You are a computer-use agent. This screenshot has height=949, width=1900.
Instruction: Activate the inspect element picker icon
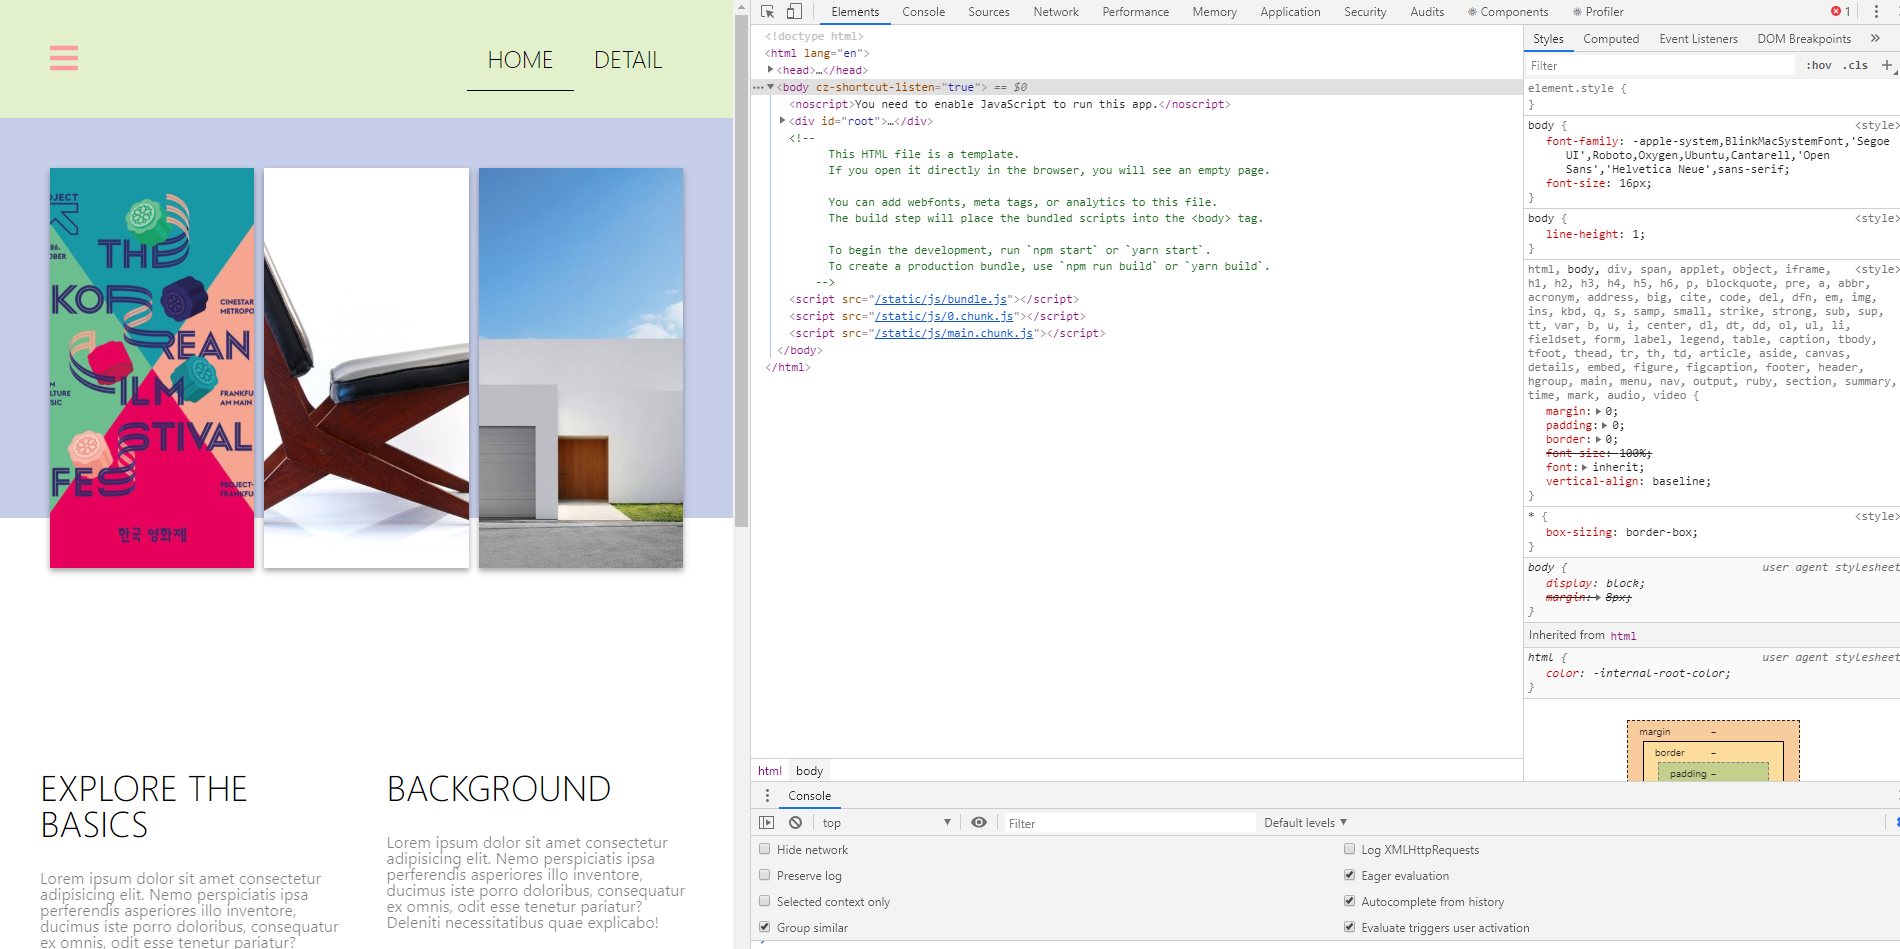[768, 12]
